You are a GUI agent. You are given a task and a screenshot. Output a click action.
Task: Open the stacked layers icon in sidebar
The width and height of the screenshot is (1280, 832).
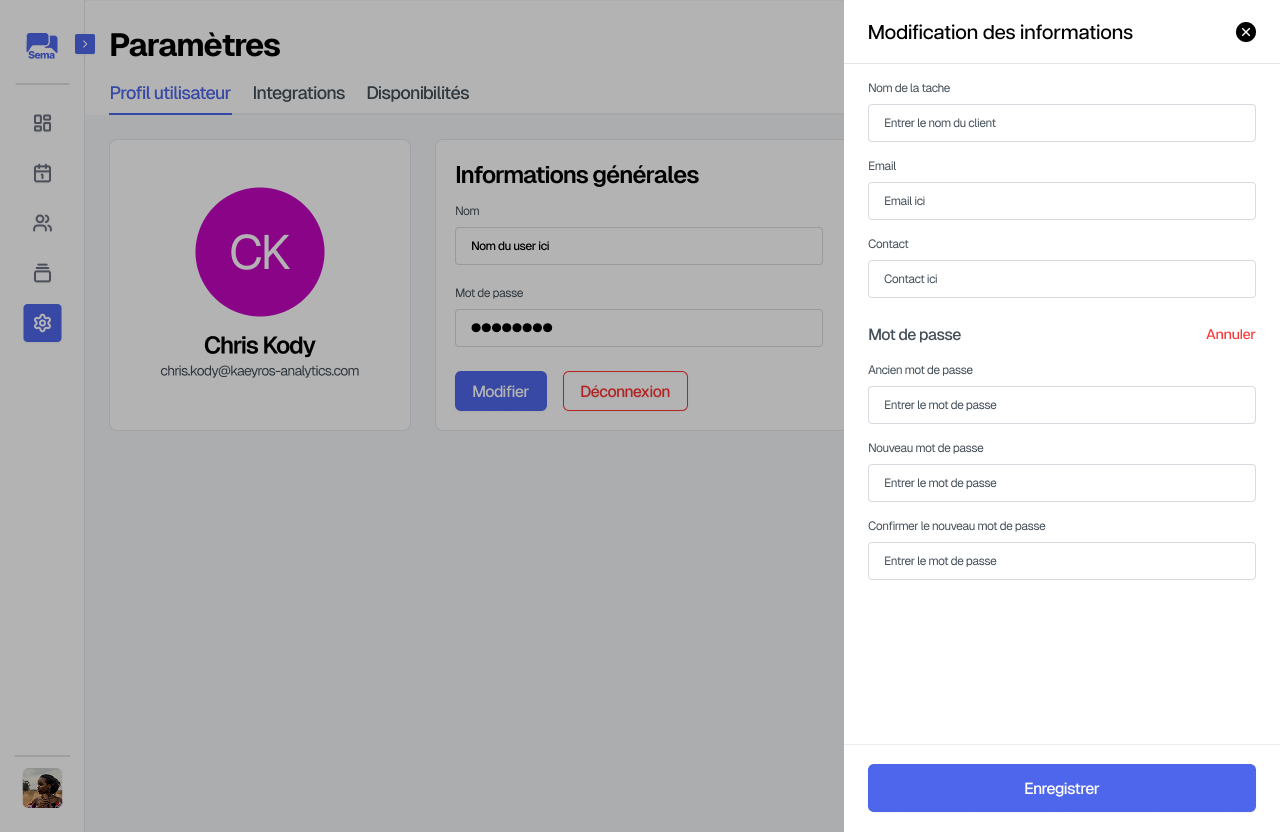(x=42, y=273)
